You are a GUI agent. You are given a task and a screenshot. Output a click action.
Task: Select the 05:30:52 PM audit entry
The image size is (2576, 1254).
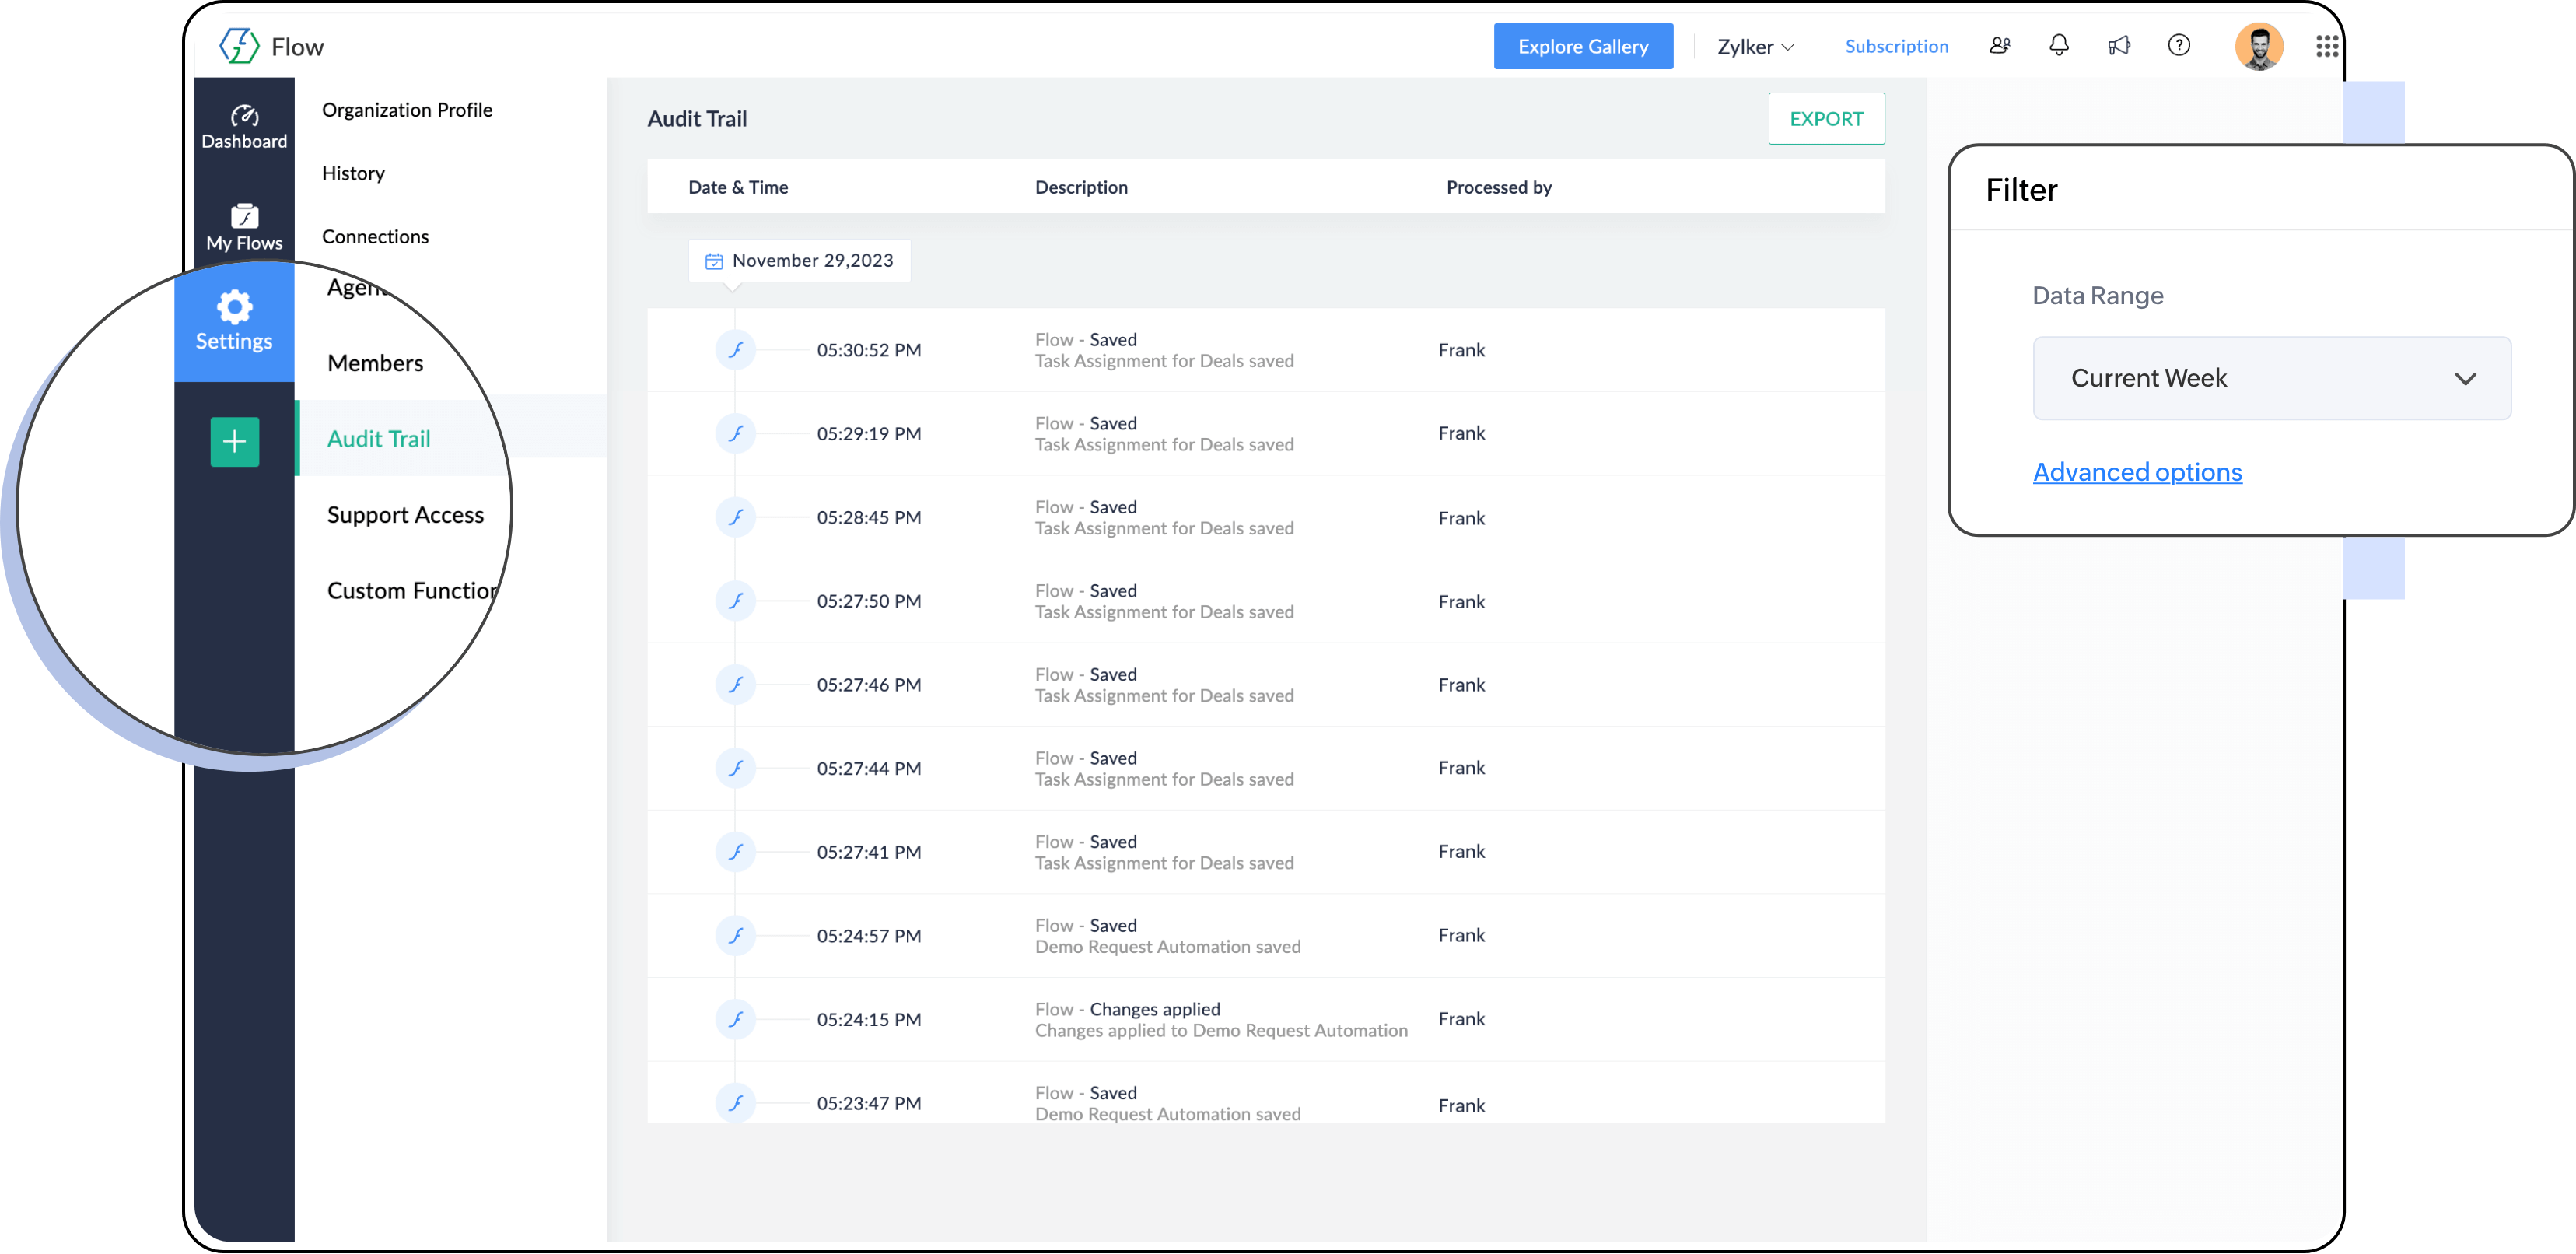click(869, 350)
